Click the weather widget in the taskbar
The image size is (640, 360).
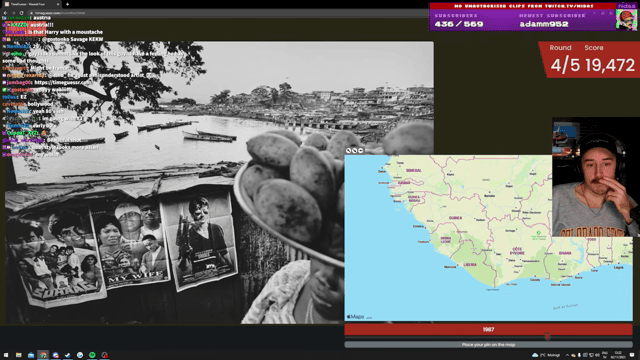[546, 355]
